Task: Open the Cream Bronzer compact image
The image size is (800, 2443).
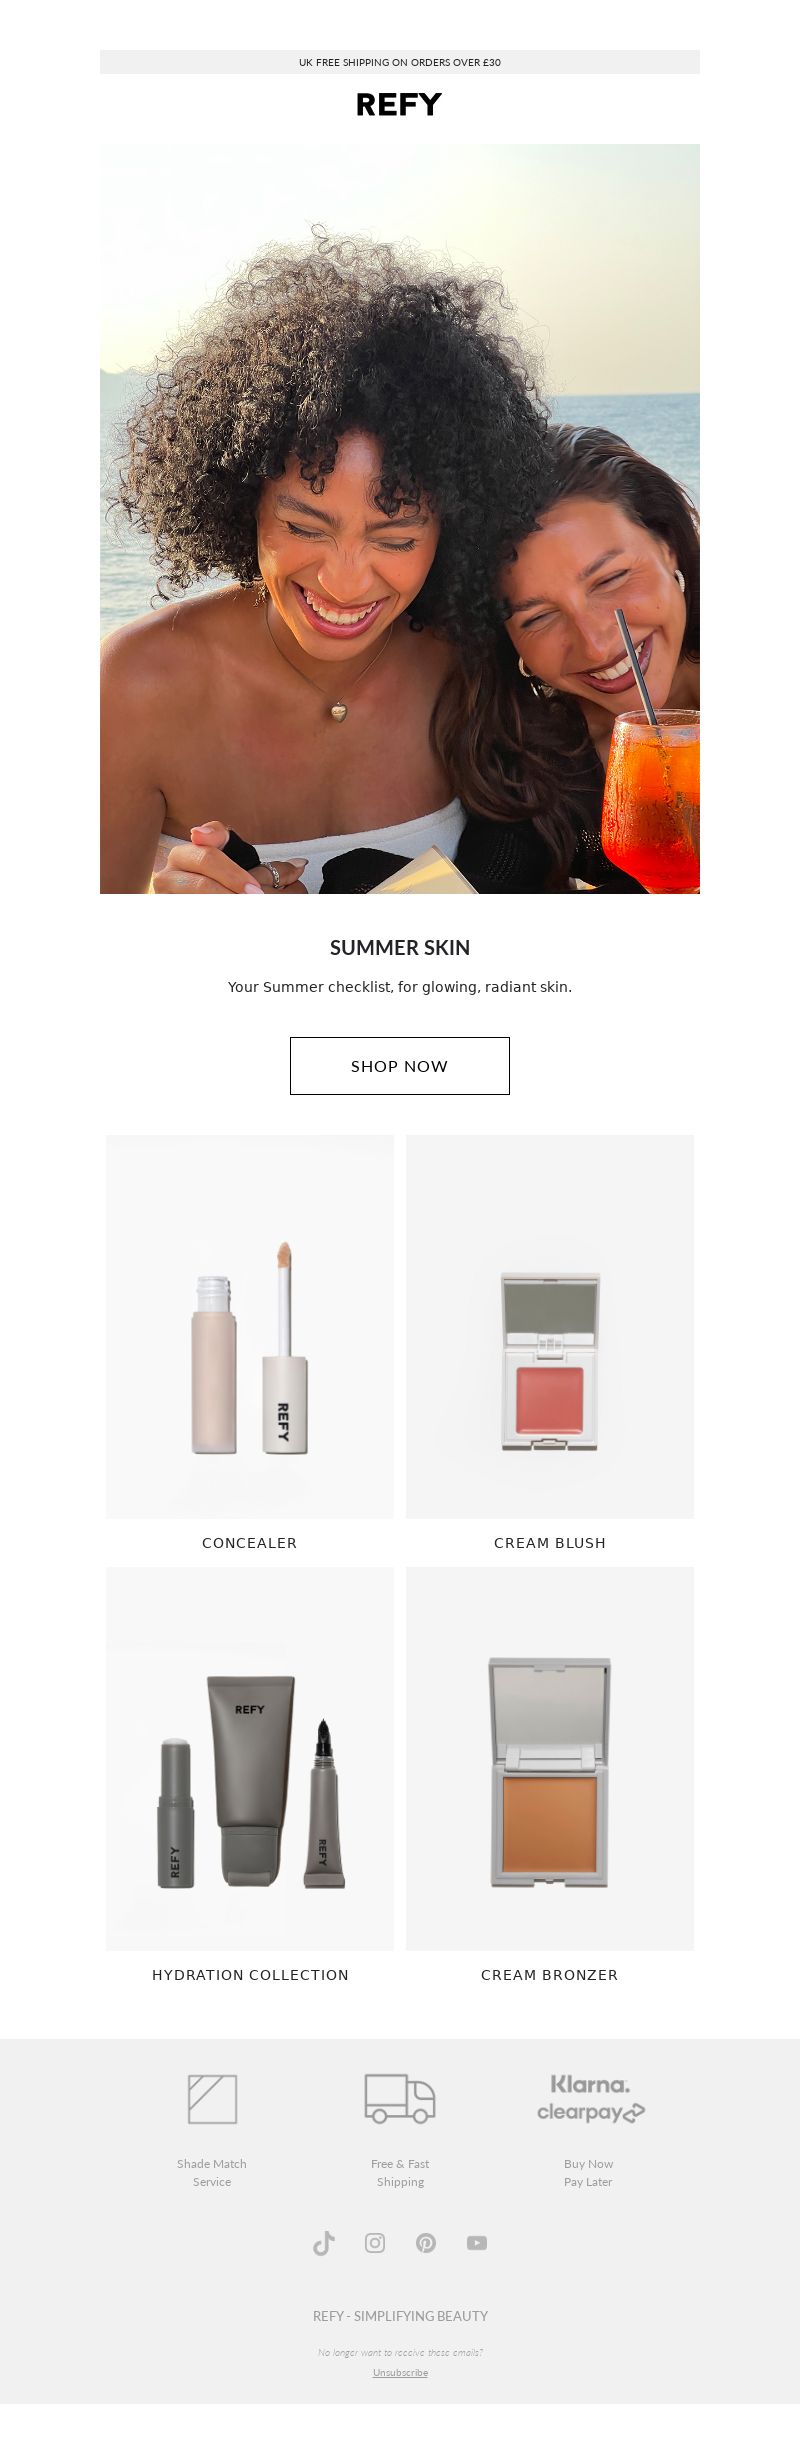Action: (x=550, y=1759)
